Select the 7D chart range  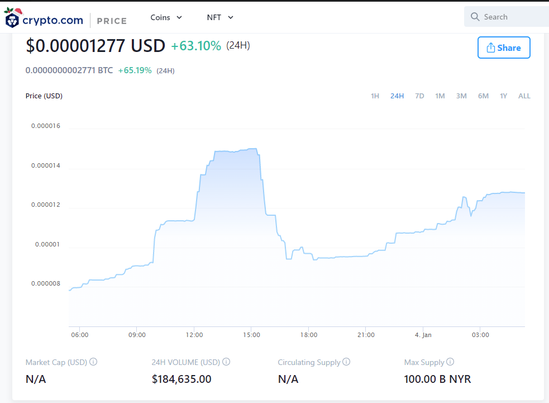tap(419, 96)
